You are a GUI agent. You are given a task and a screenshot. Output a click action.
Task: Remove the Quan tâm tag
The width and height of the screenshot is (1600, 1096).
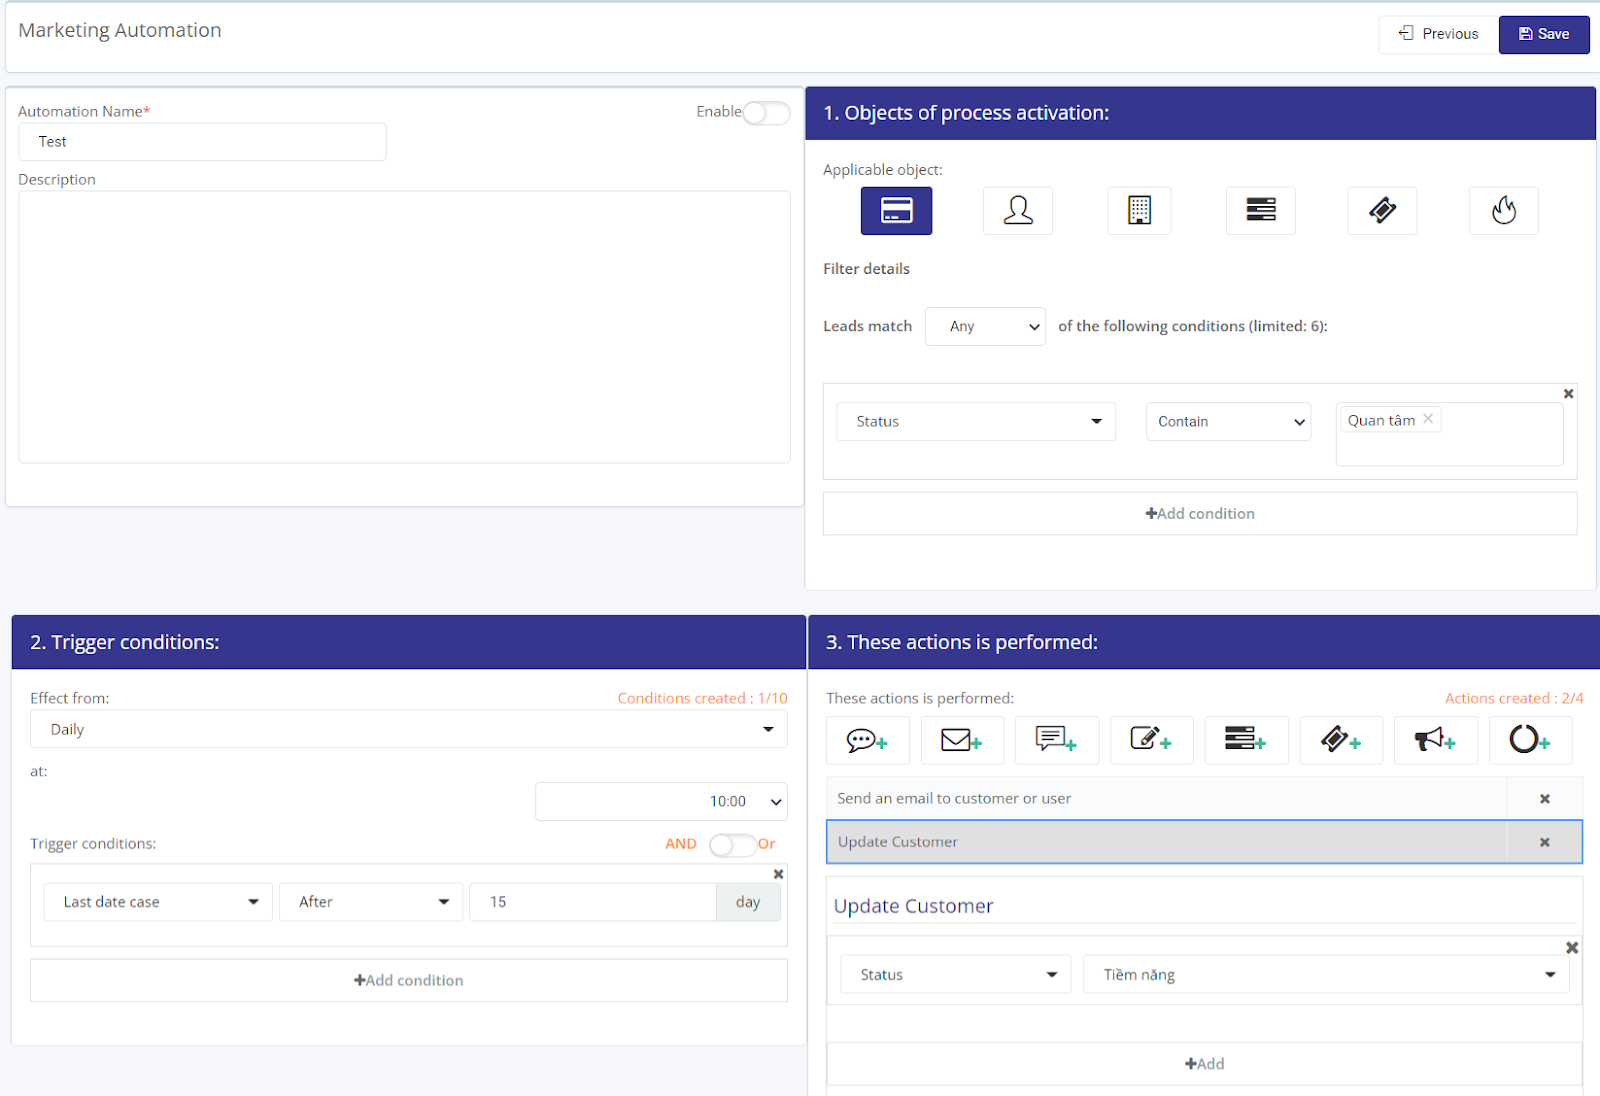point(1428,419)
